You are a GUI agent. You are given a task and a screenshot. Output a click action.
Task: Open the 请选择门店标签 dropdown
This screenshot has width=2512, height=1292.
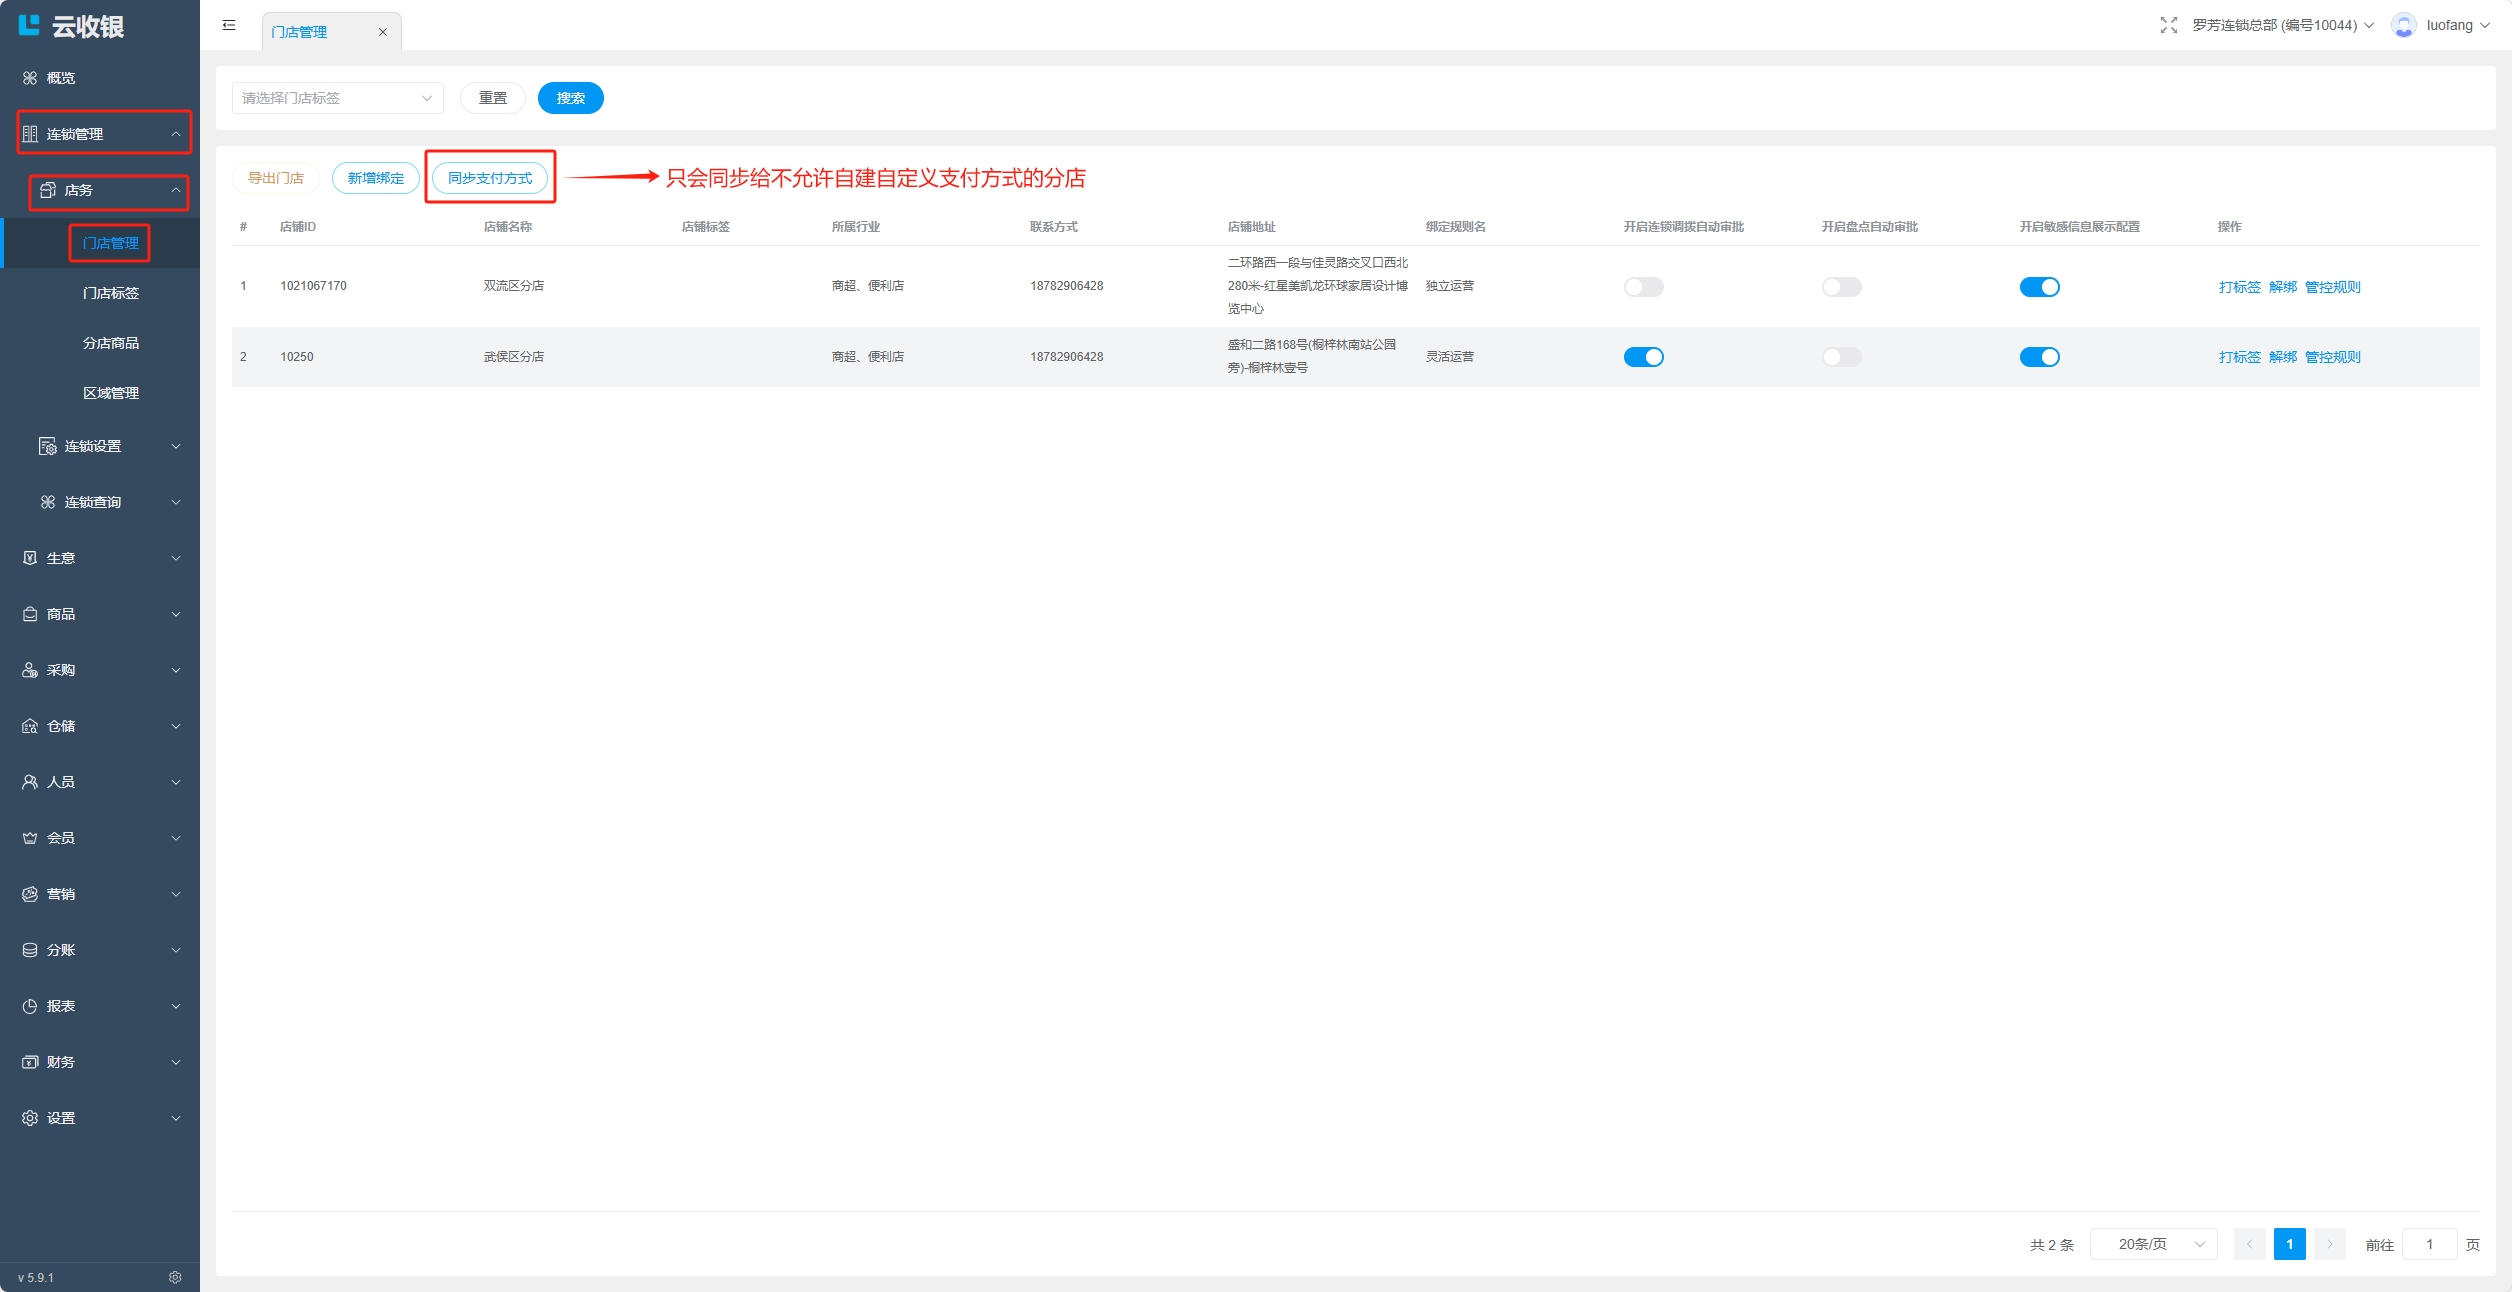coord(337,98)
